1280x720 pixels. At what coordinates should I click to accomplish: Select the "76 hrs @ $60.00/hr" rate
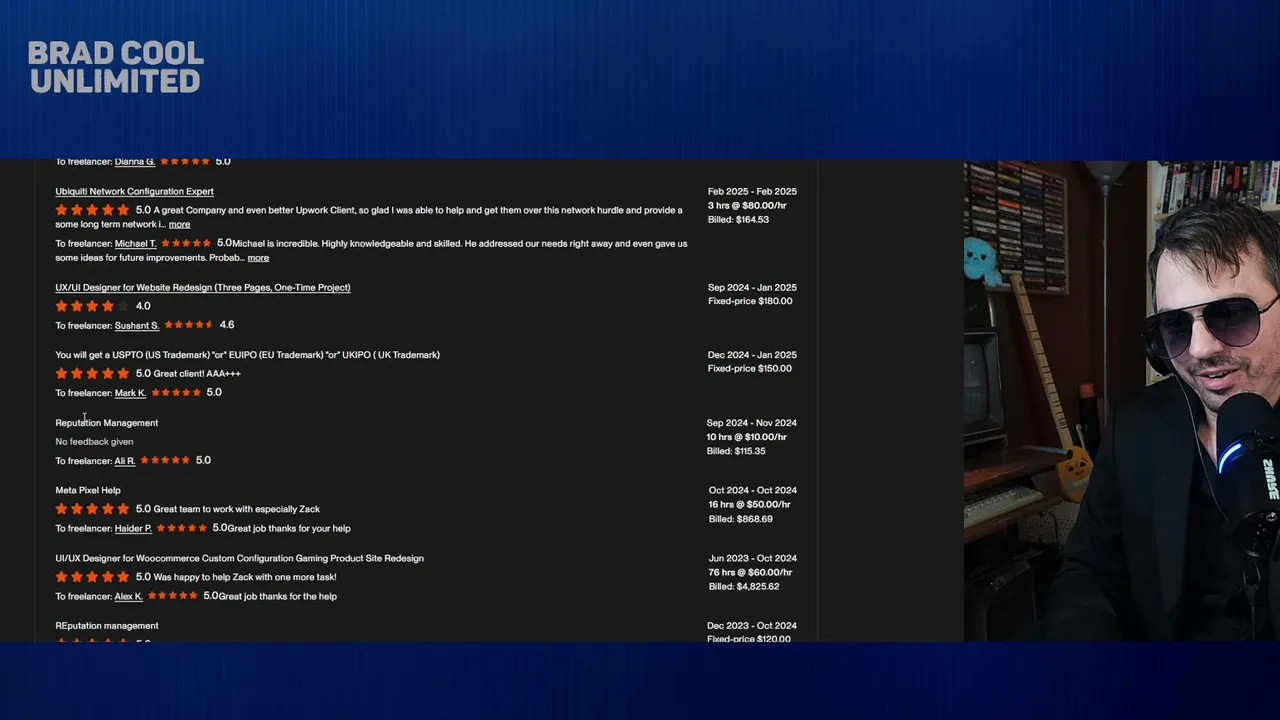pos(750,573)
